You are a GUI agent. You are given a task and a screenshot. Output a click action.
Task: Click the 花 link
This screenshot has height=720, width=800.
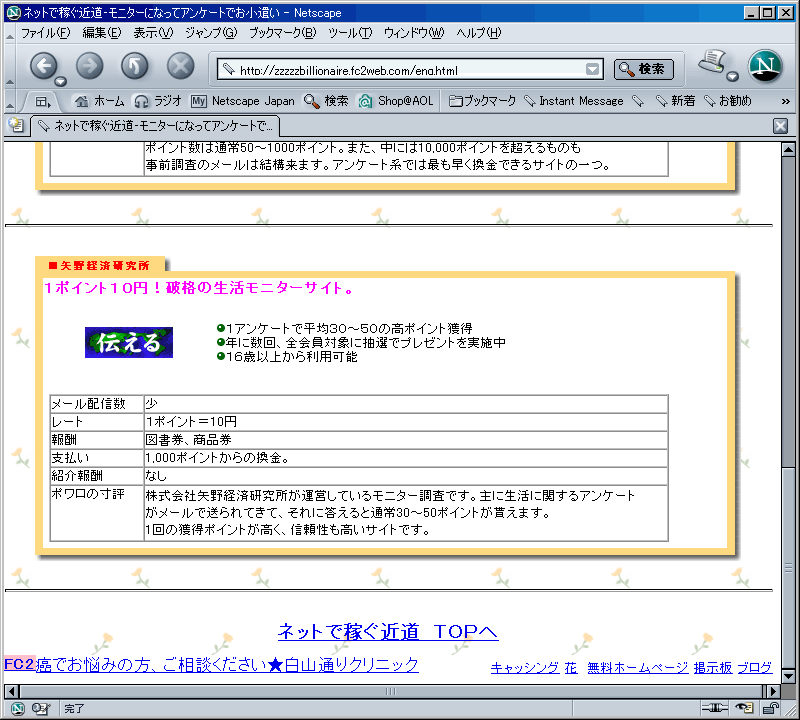(571, 667)
